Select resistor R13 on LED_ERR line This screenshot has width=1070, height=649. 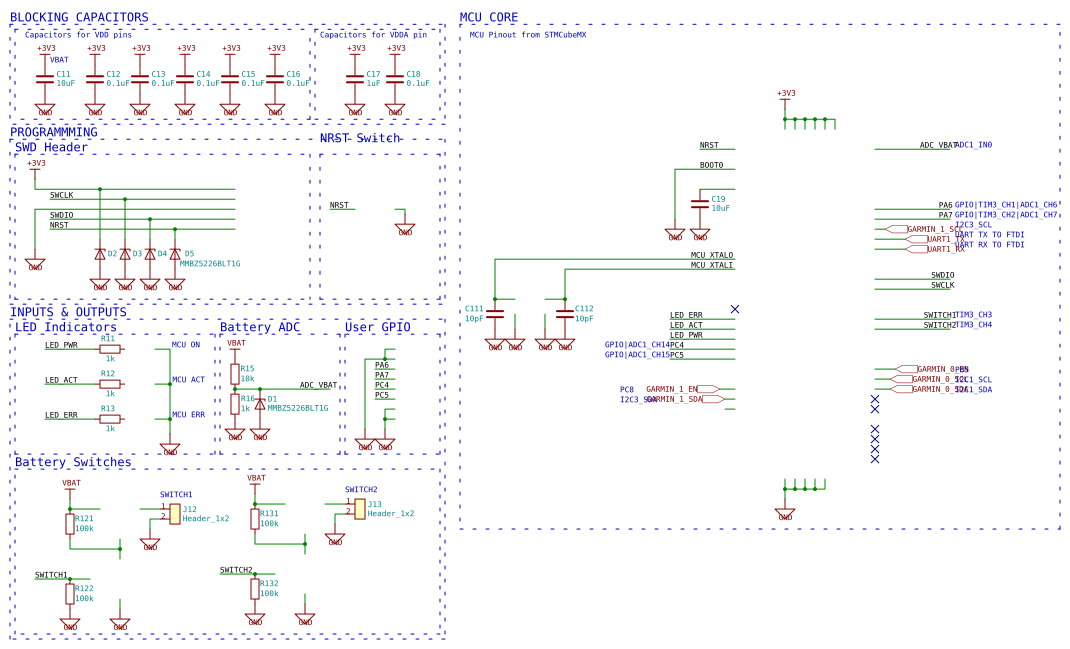point(110,419)
